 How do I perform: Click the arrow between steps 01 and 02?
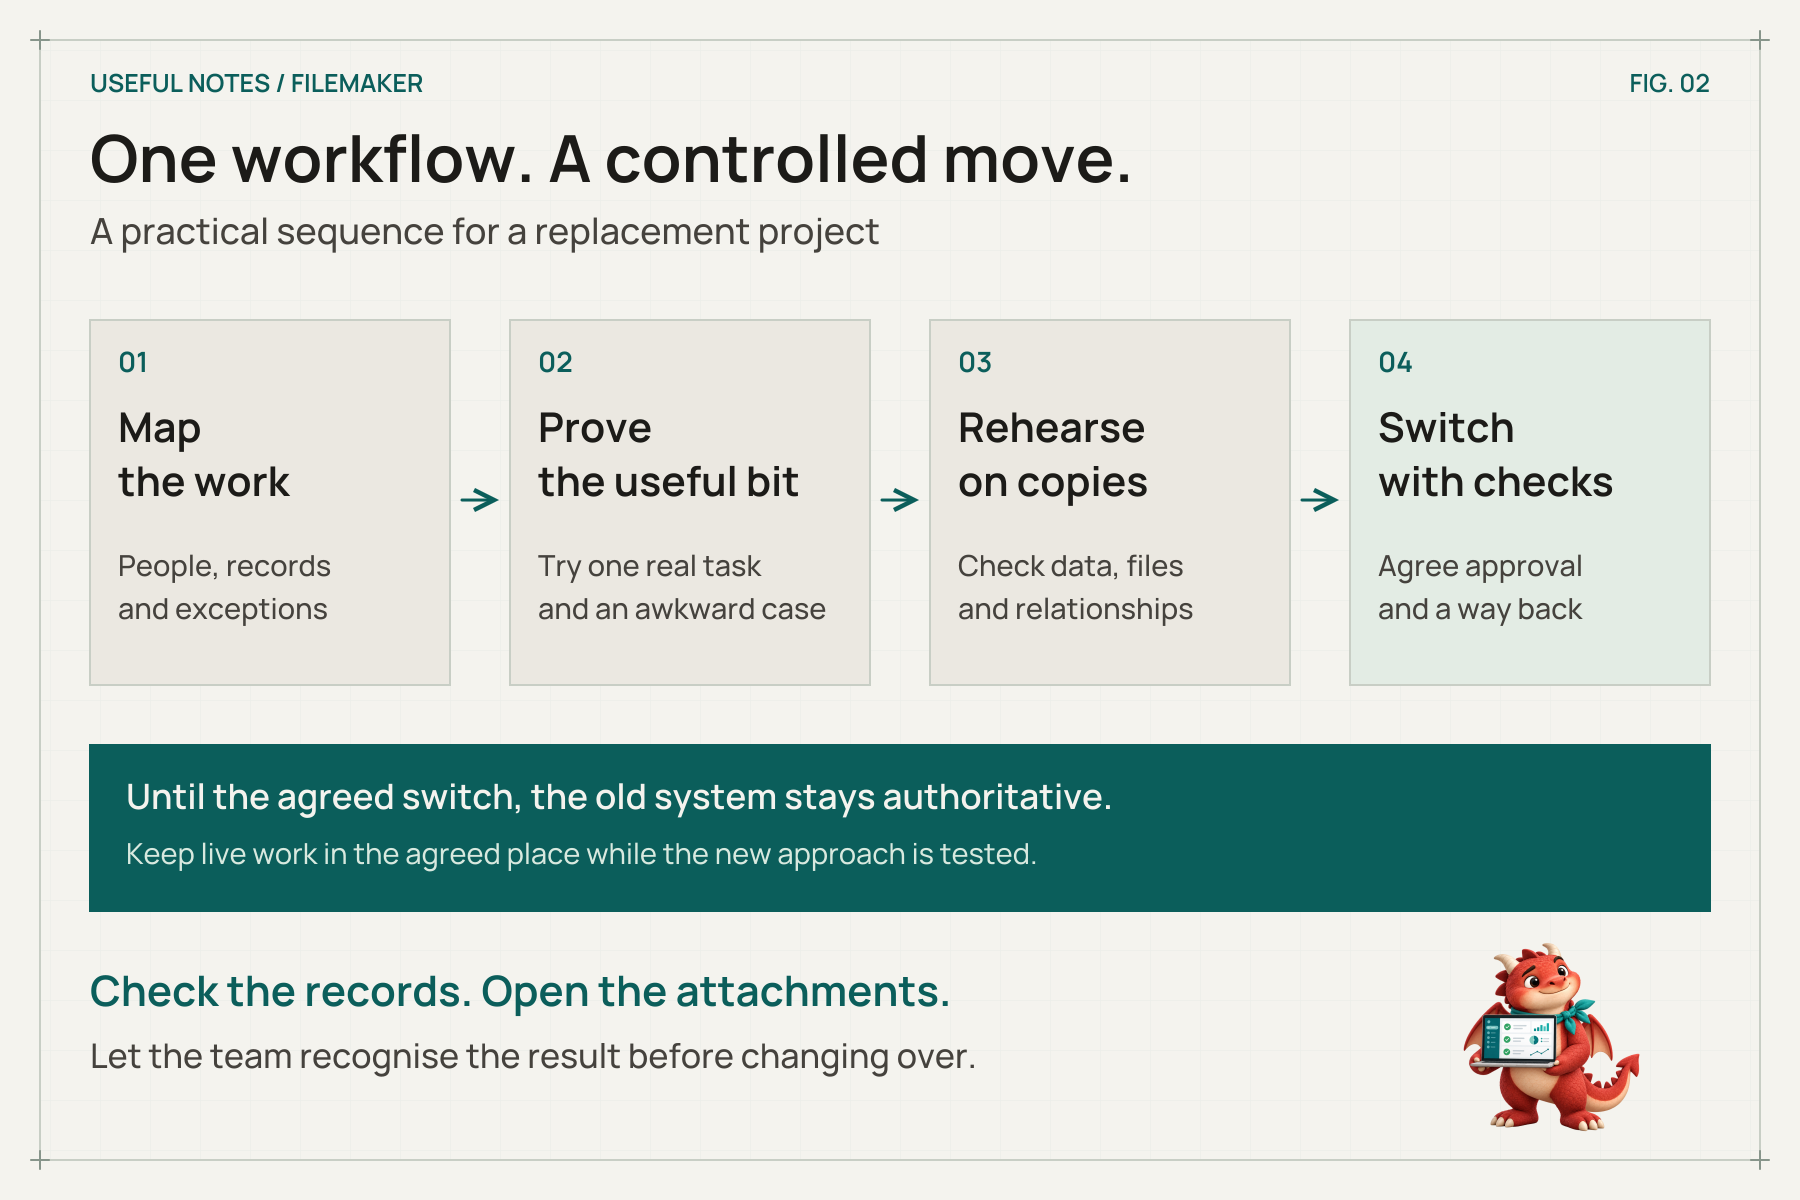click(480, 500)
